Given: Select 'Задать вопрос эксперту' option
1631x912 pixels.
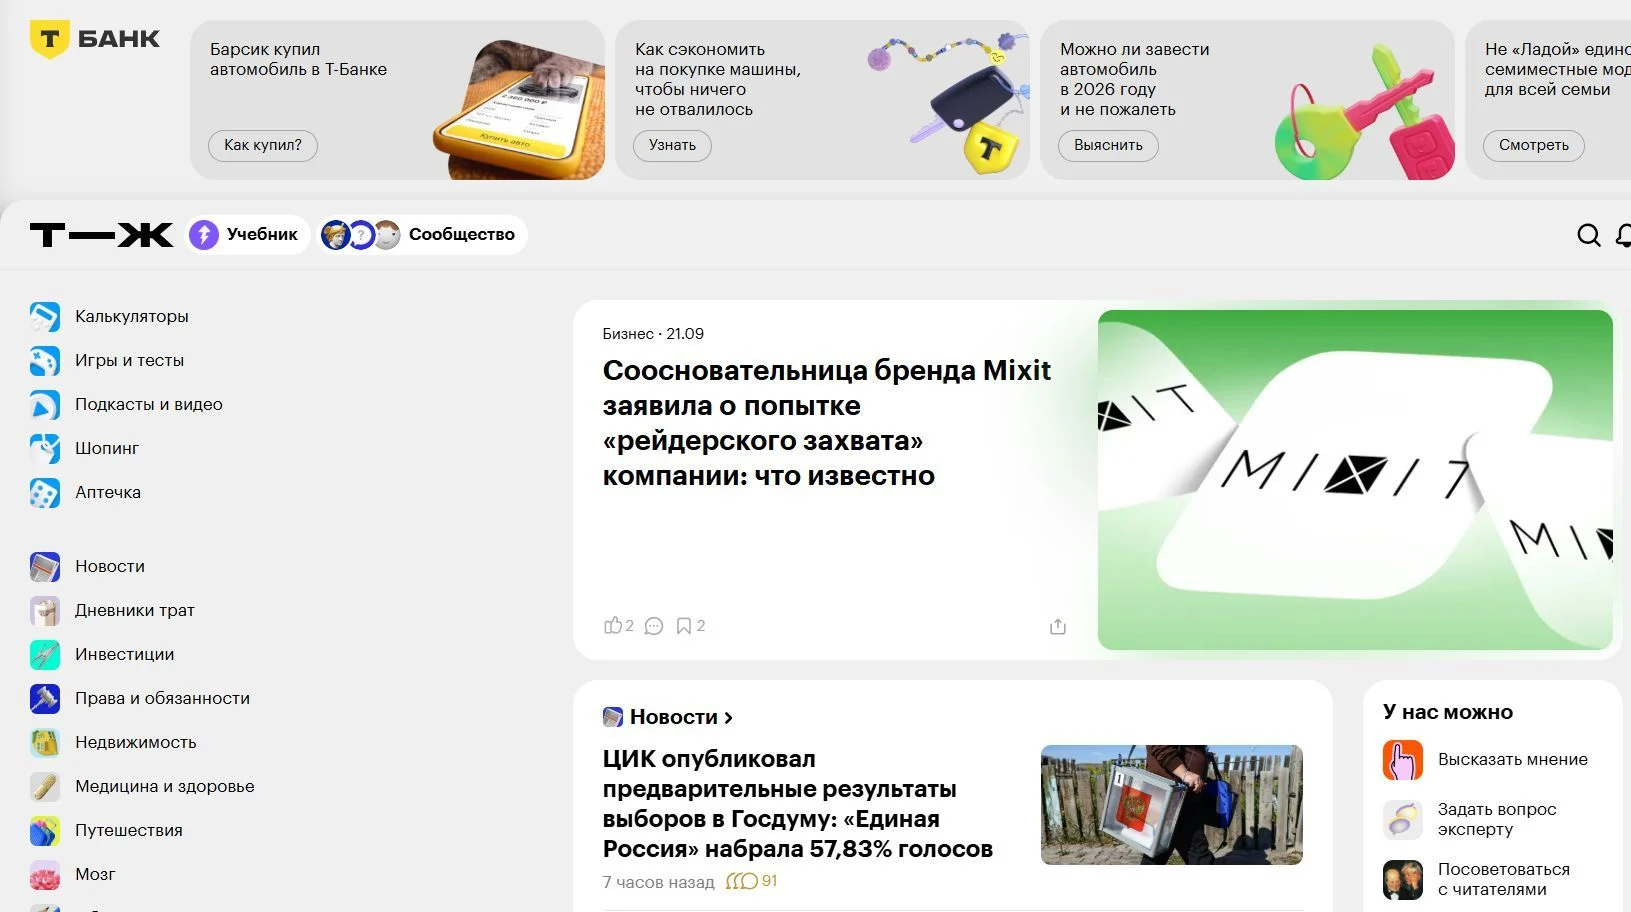Looking at the screenshot, I should (1470, 820).
